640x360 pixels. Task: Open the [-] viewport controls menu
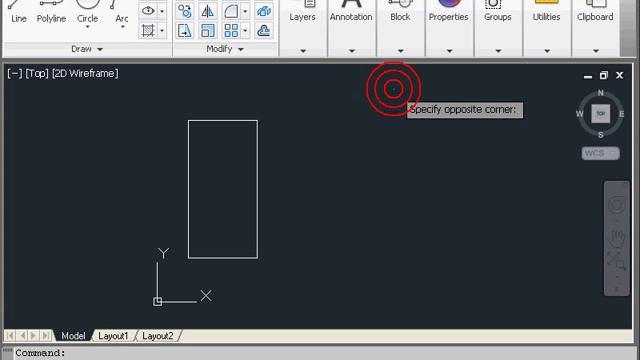[15, 73]
